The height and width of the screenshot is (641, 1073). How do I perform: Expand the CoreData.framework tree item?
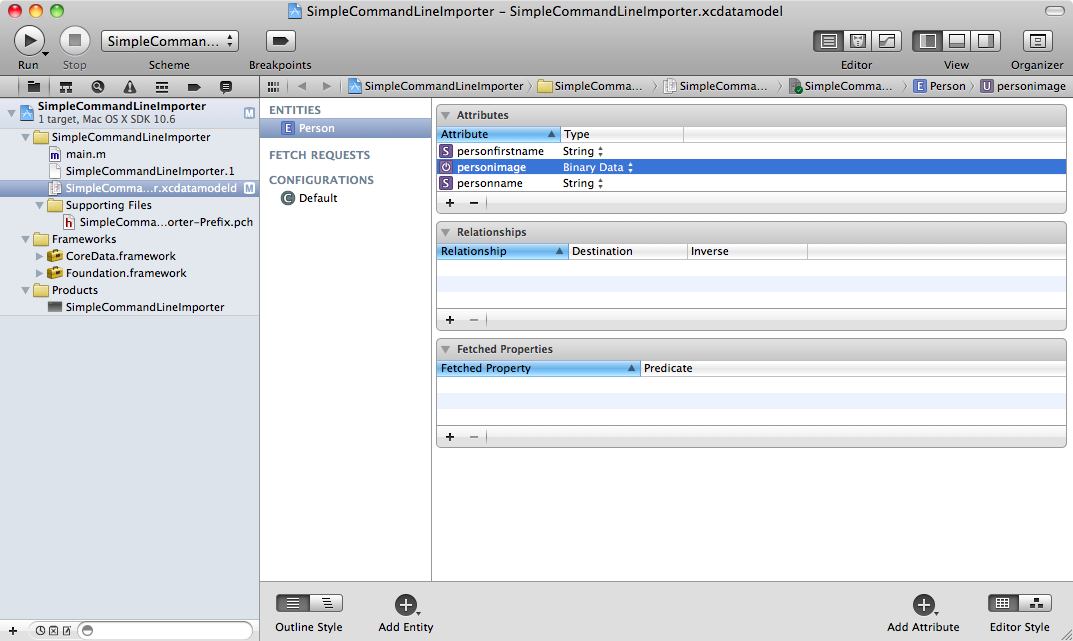(40, 256)
